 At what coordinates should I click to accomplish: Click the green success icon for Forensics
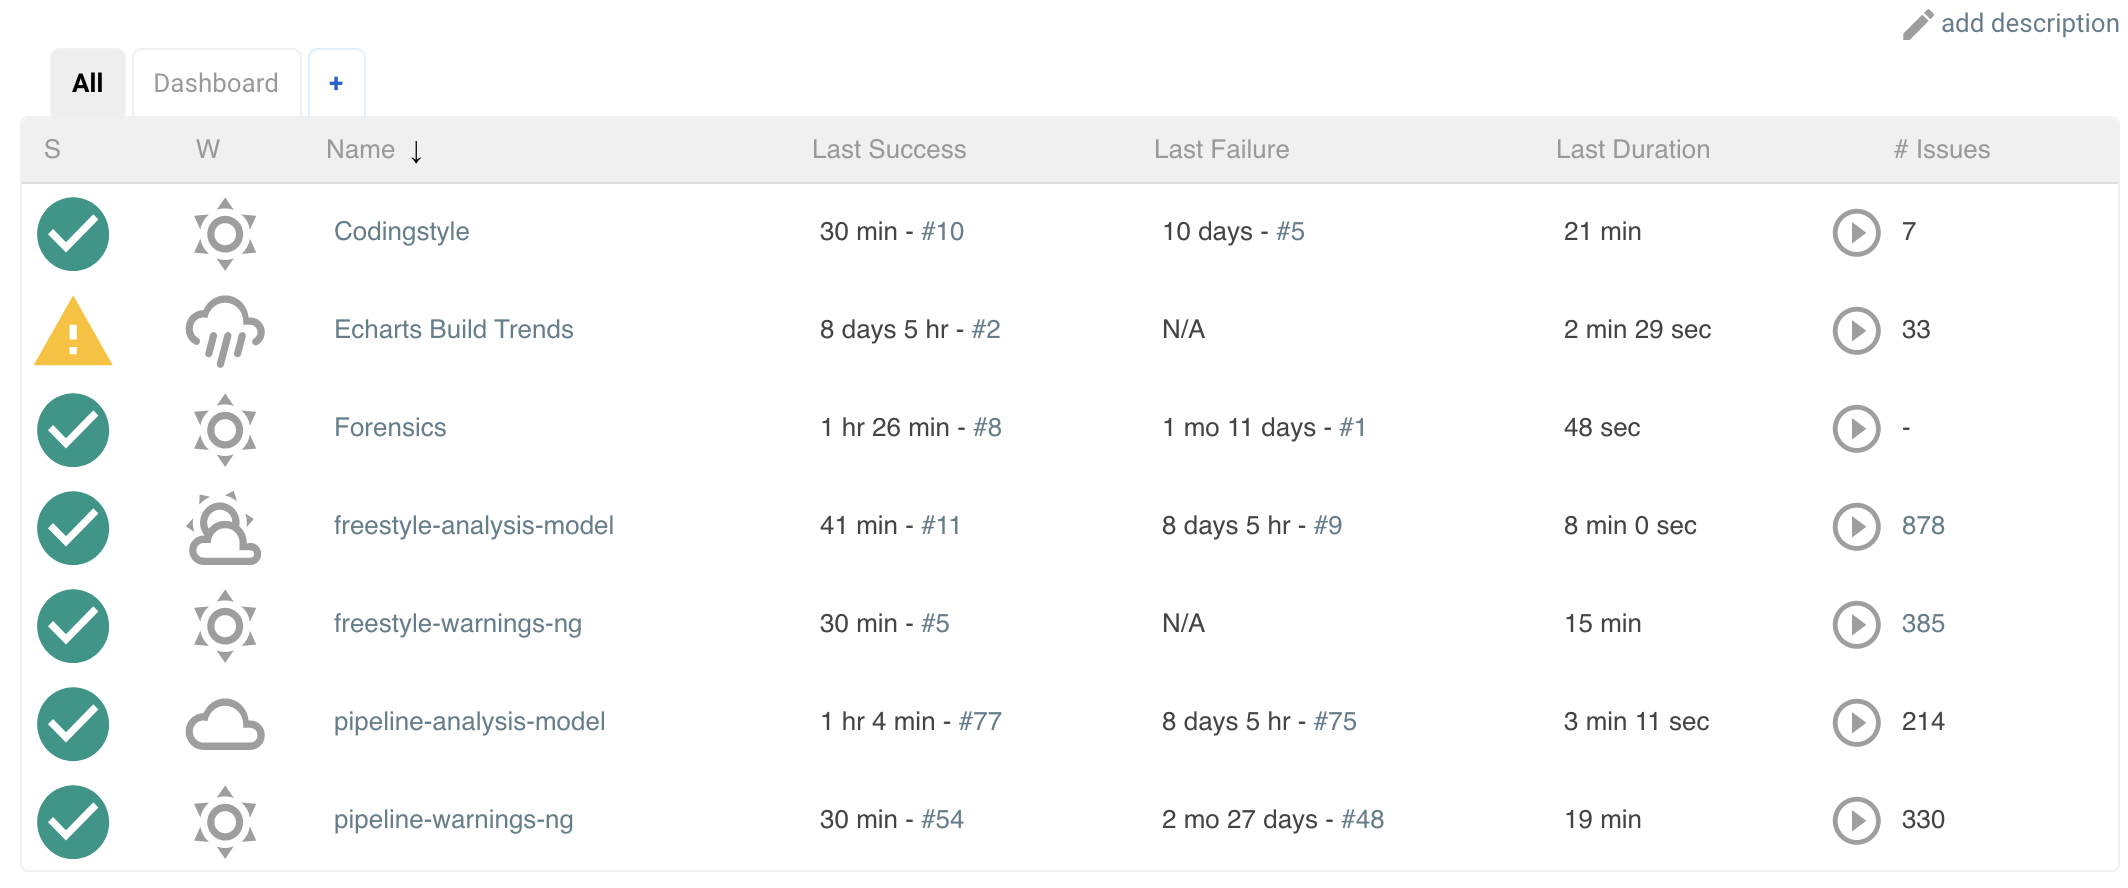73,430
